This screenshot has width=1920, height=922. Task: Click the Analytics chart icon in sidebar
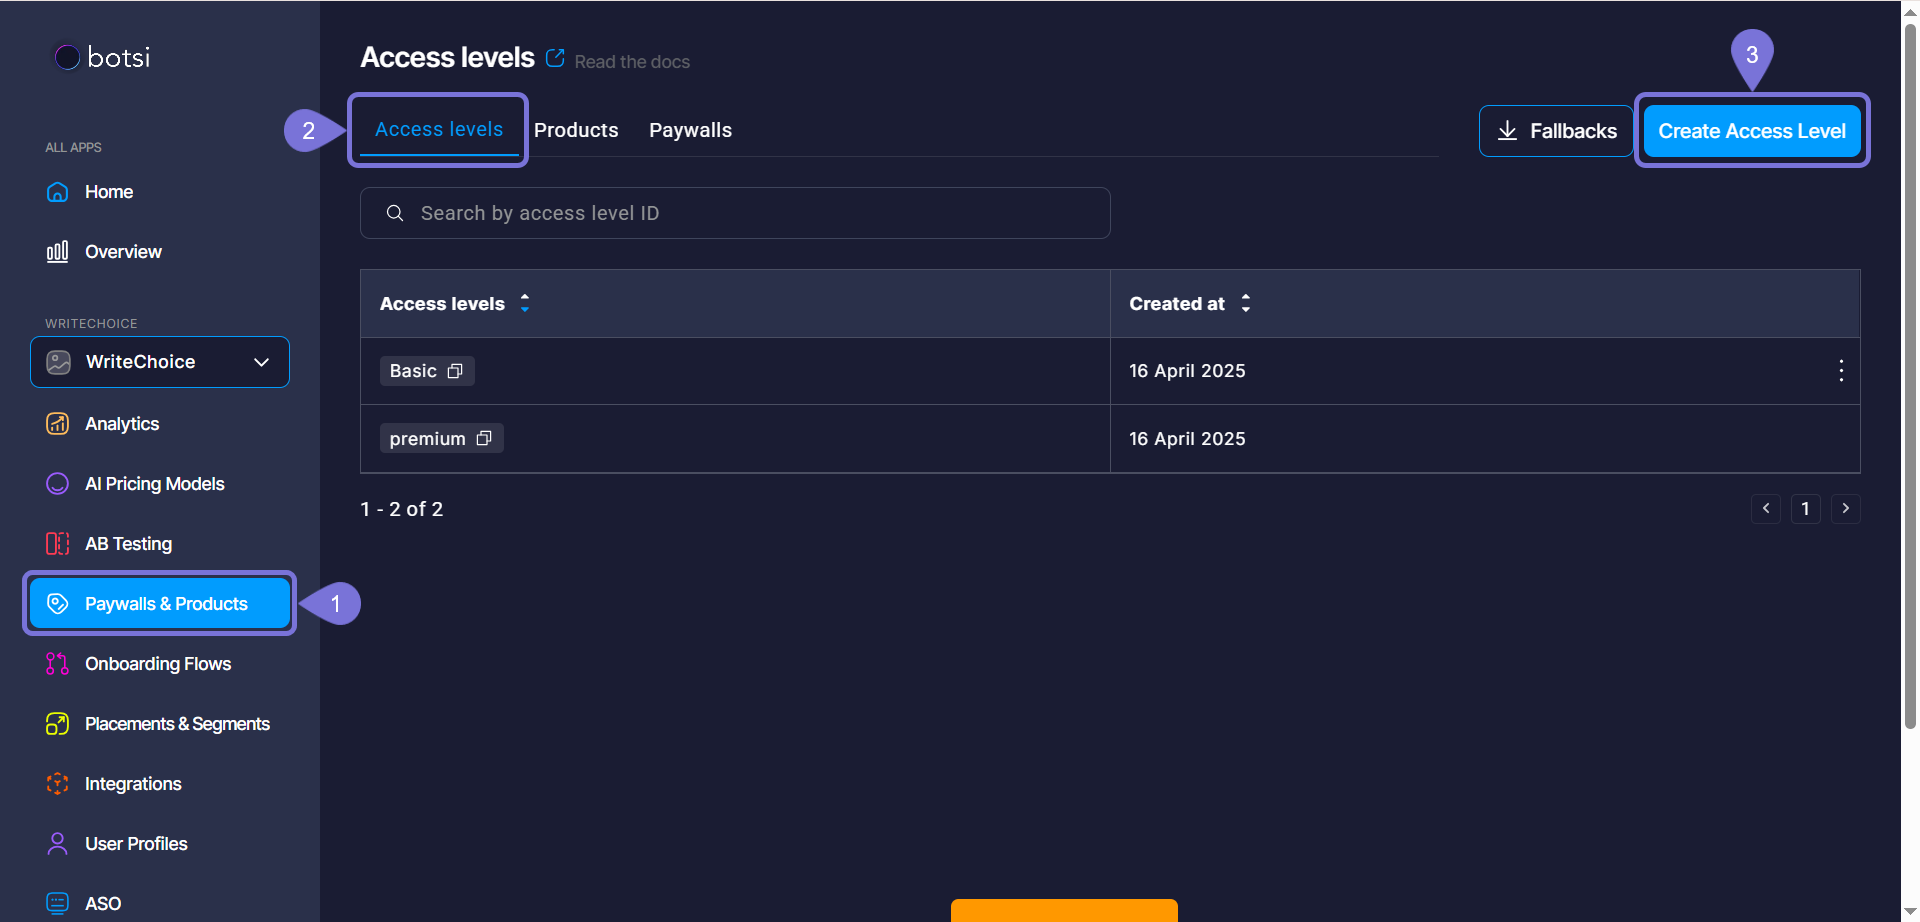(58, 424)
